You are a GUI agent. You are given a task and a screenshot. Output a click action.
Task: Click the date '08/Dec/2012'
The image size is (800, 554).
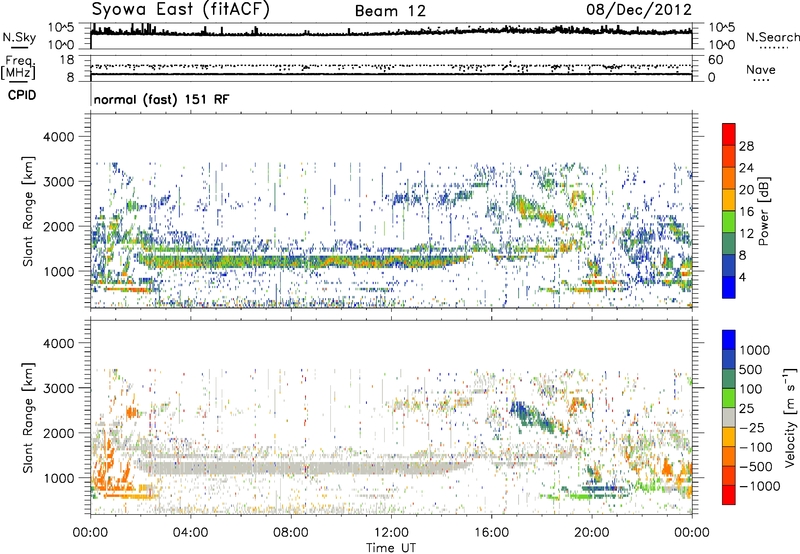point(639,9)
